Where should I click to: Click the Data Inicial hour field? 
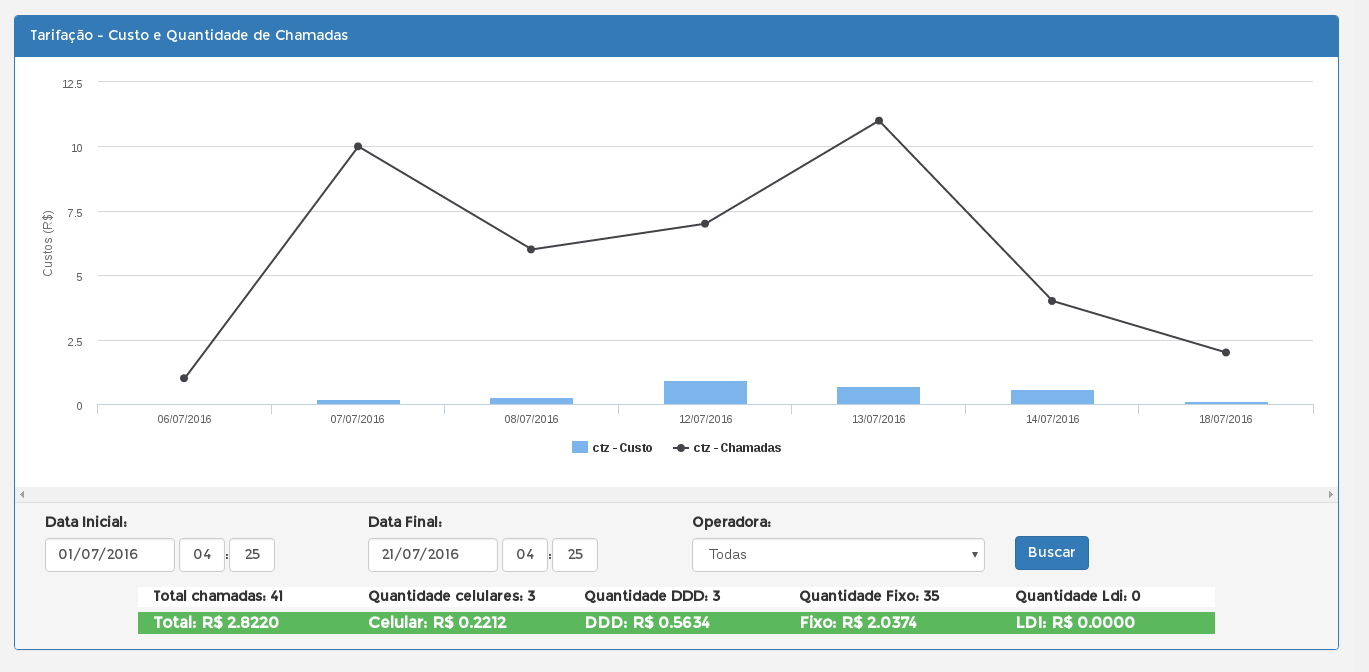[202, 555]
